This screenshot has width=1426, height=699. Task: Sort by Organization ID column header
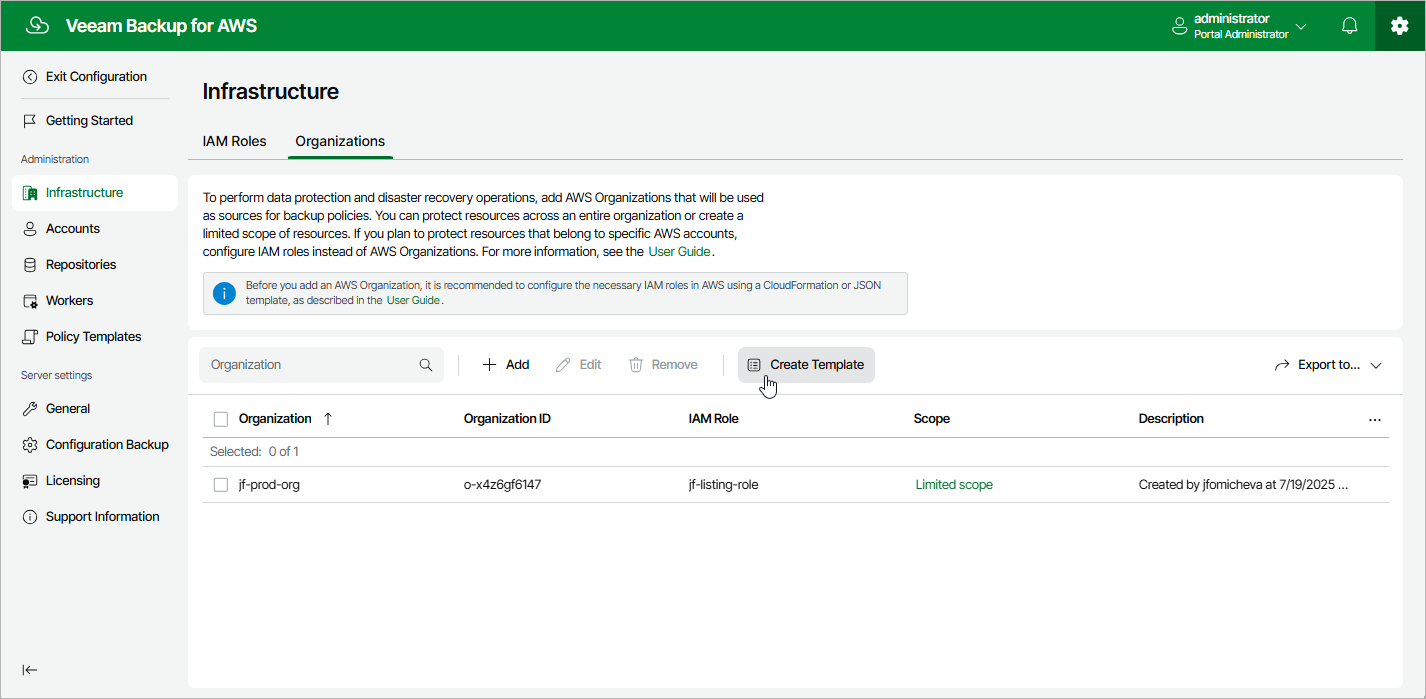point(507,419)
